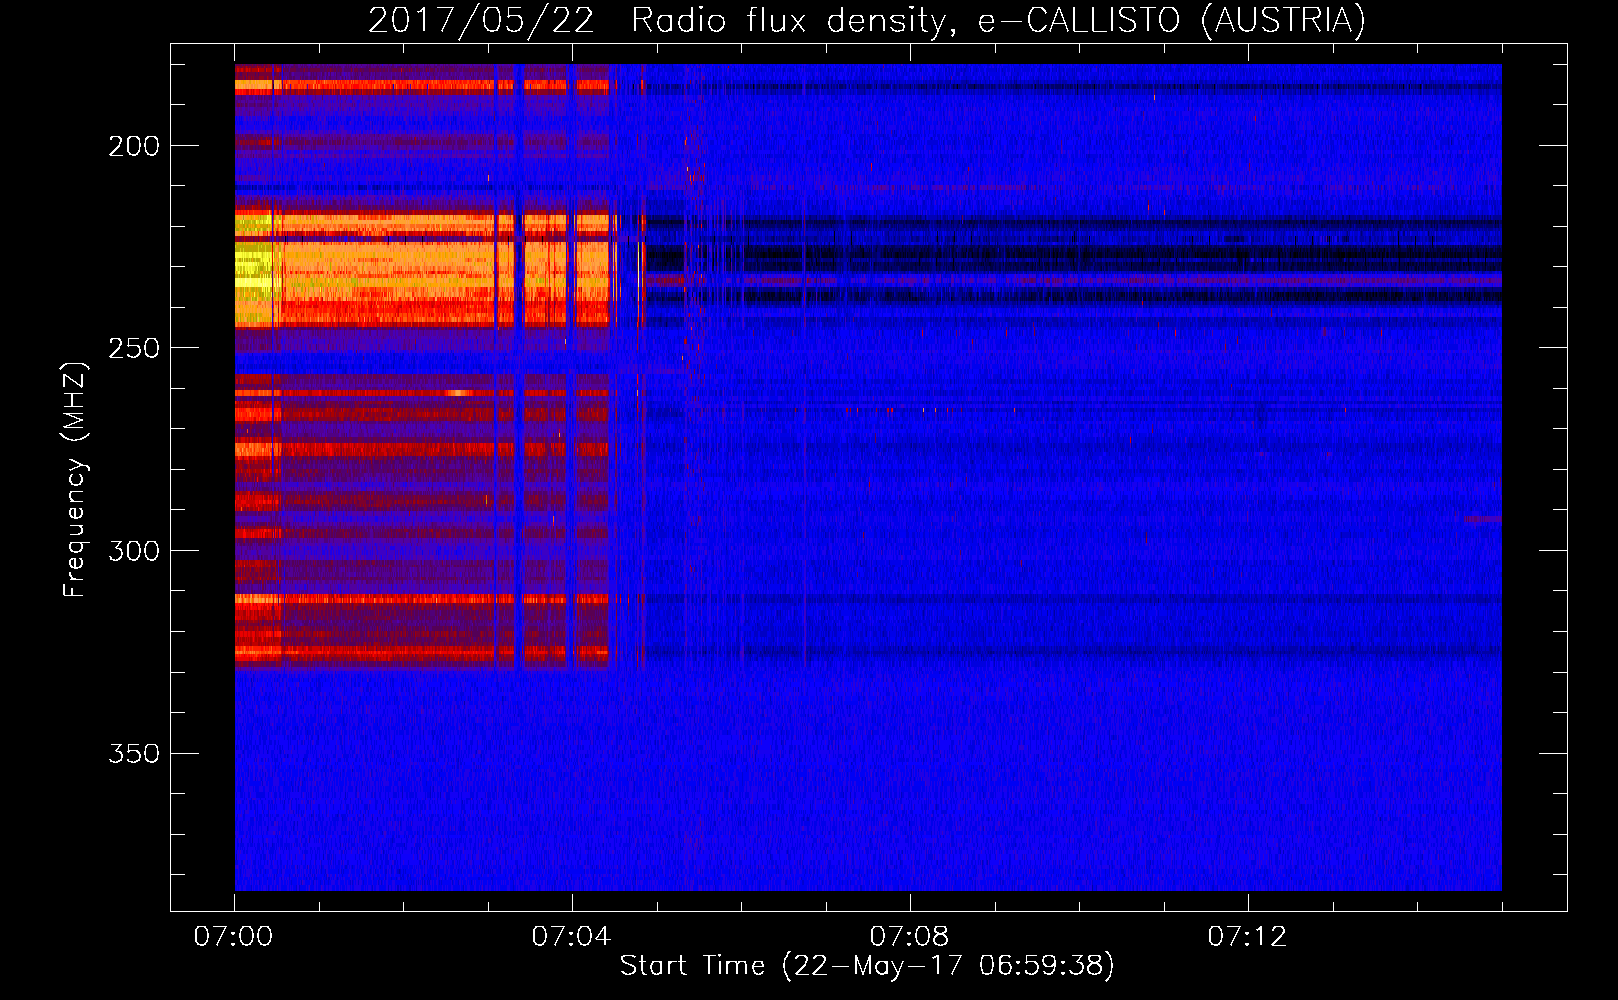Click the 'e-CALLISTO (AUSTRIA)' title text
The image size is (1618, 1000).
pos(1172,21)
